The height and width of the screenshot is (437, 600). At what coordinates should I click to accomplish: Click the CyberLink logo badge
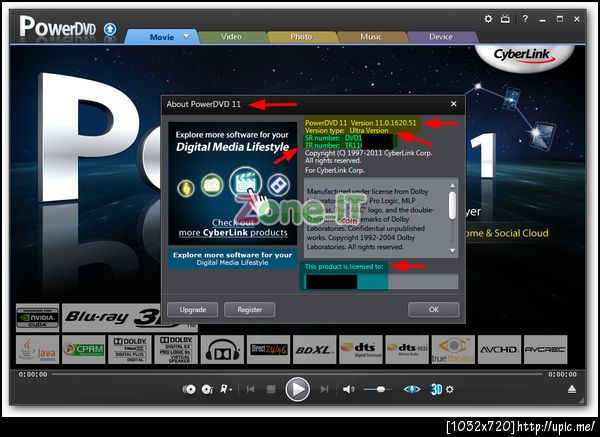525,57
